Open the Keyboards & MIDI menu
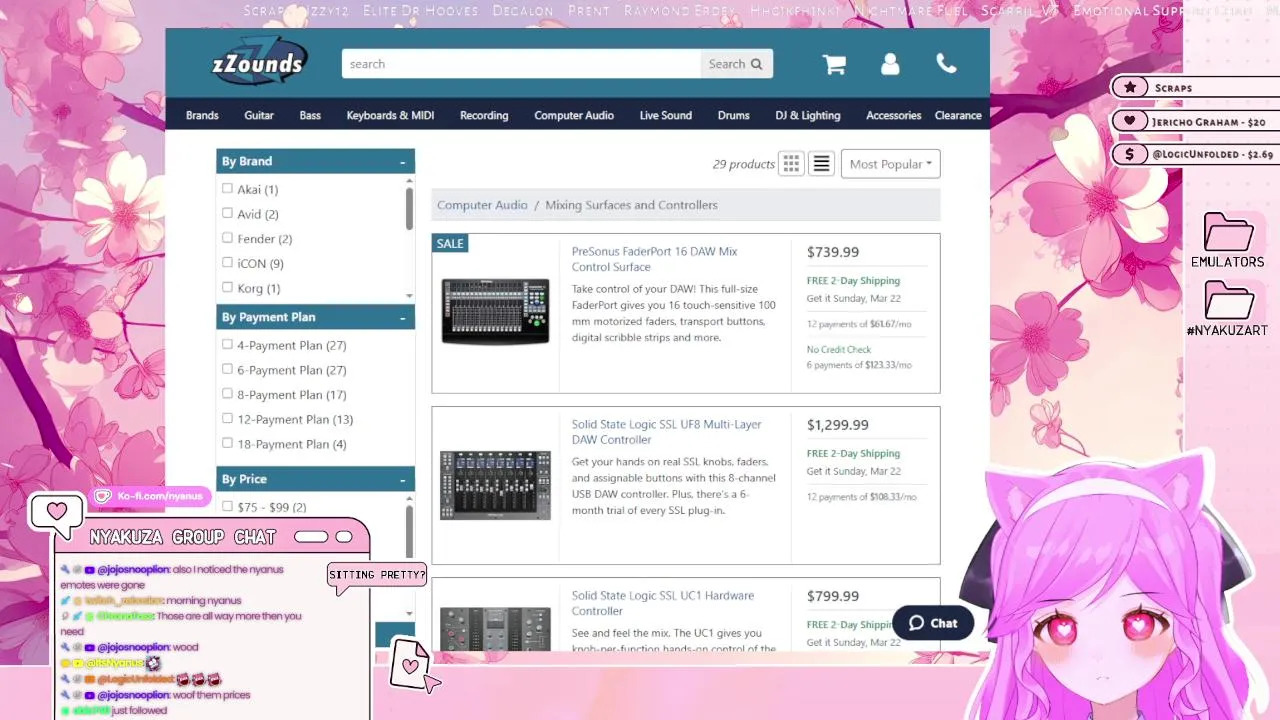Screen dimensions: 1280x720 (390, 115)
